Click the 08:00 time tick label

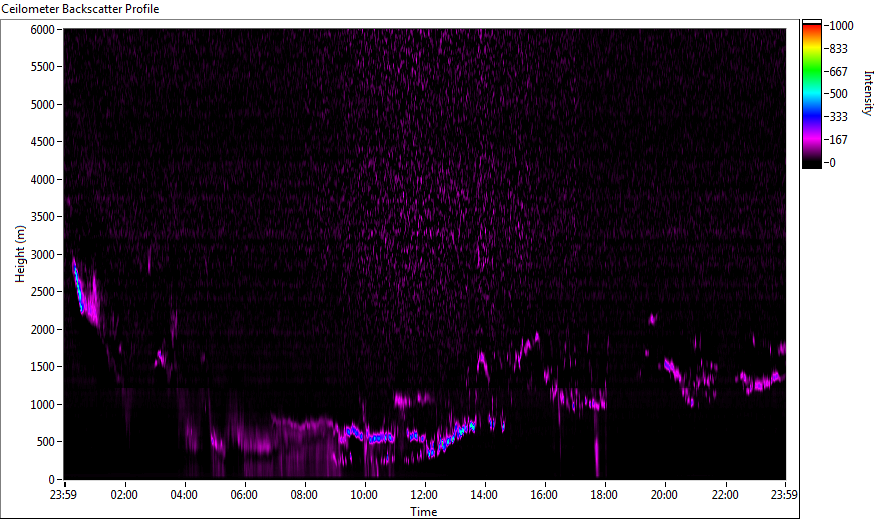tap(304, 495)
